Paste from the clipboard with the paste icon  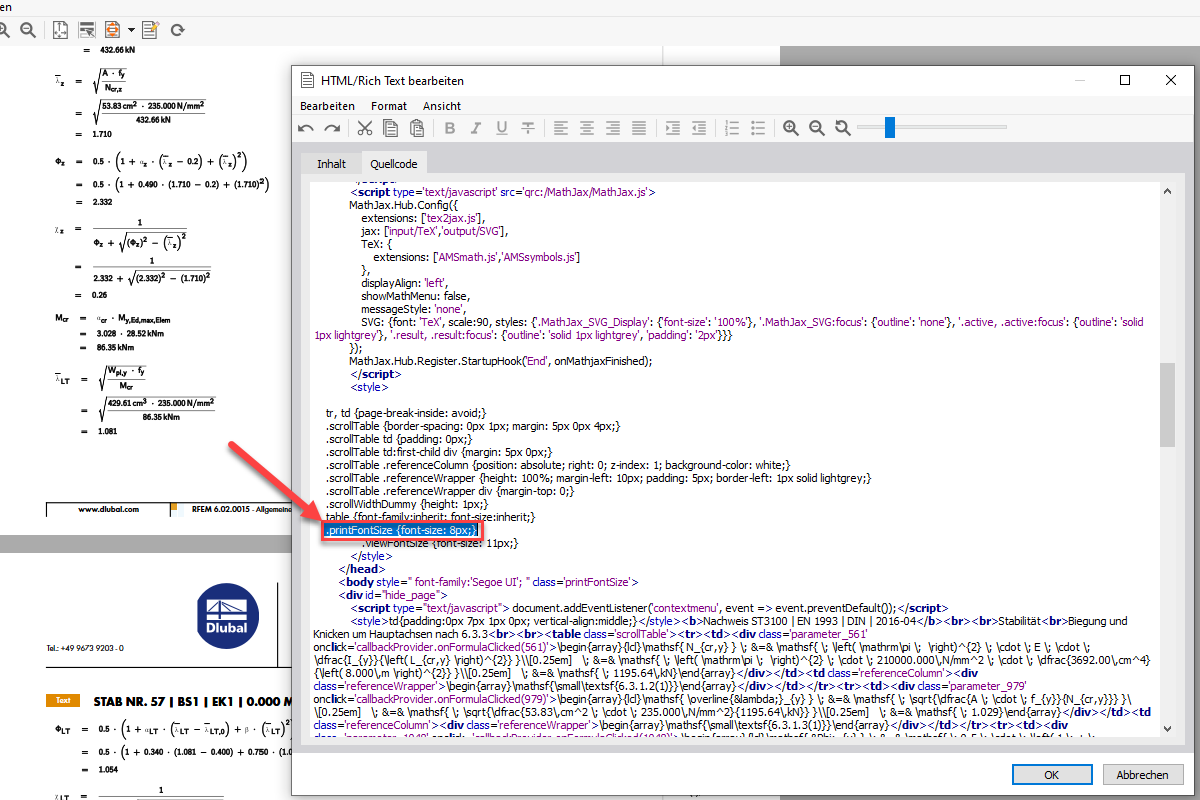417,128
